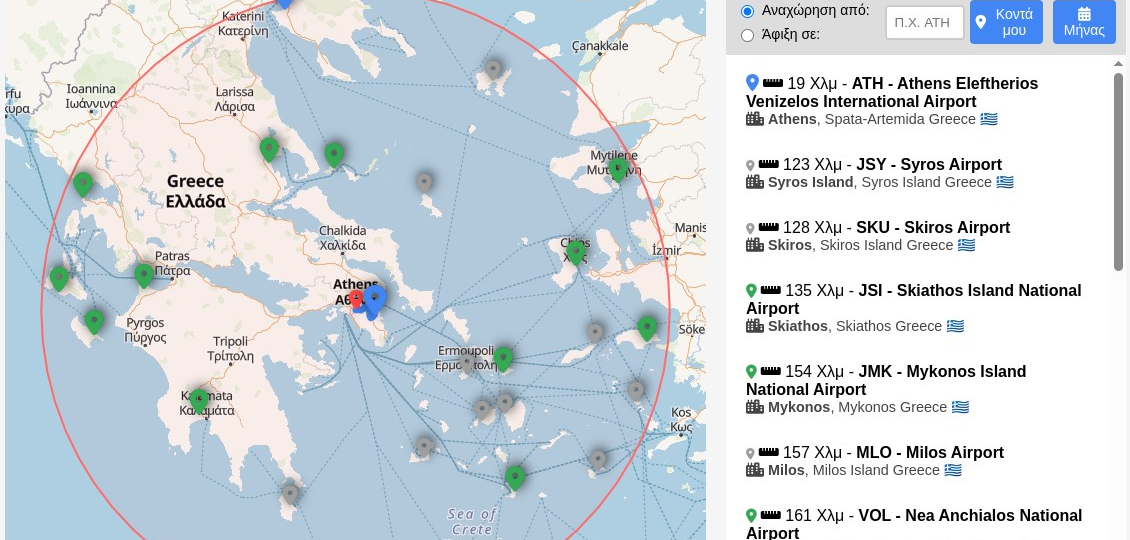Click gray Skyros airport marker on map

pyautogui.click(x=424, y=182)
